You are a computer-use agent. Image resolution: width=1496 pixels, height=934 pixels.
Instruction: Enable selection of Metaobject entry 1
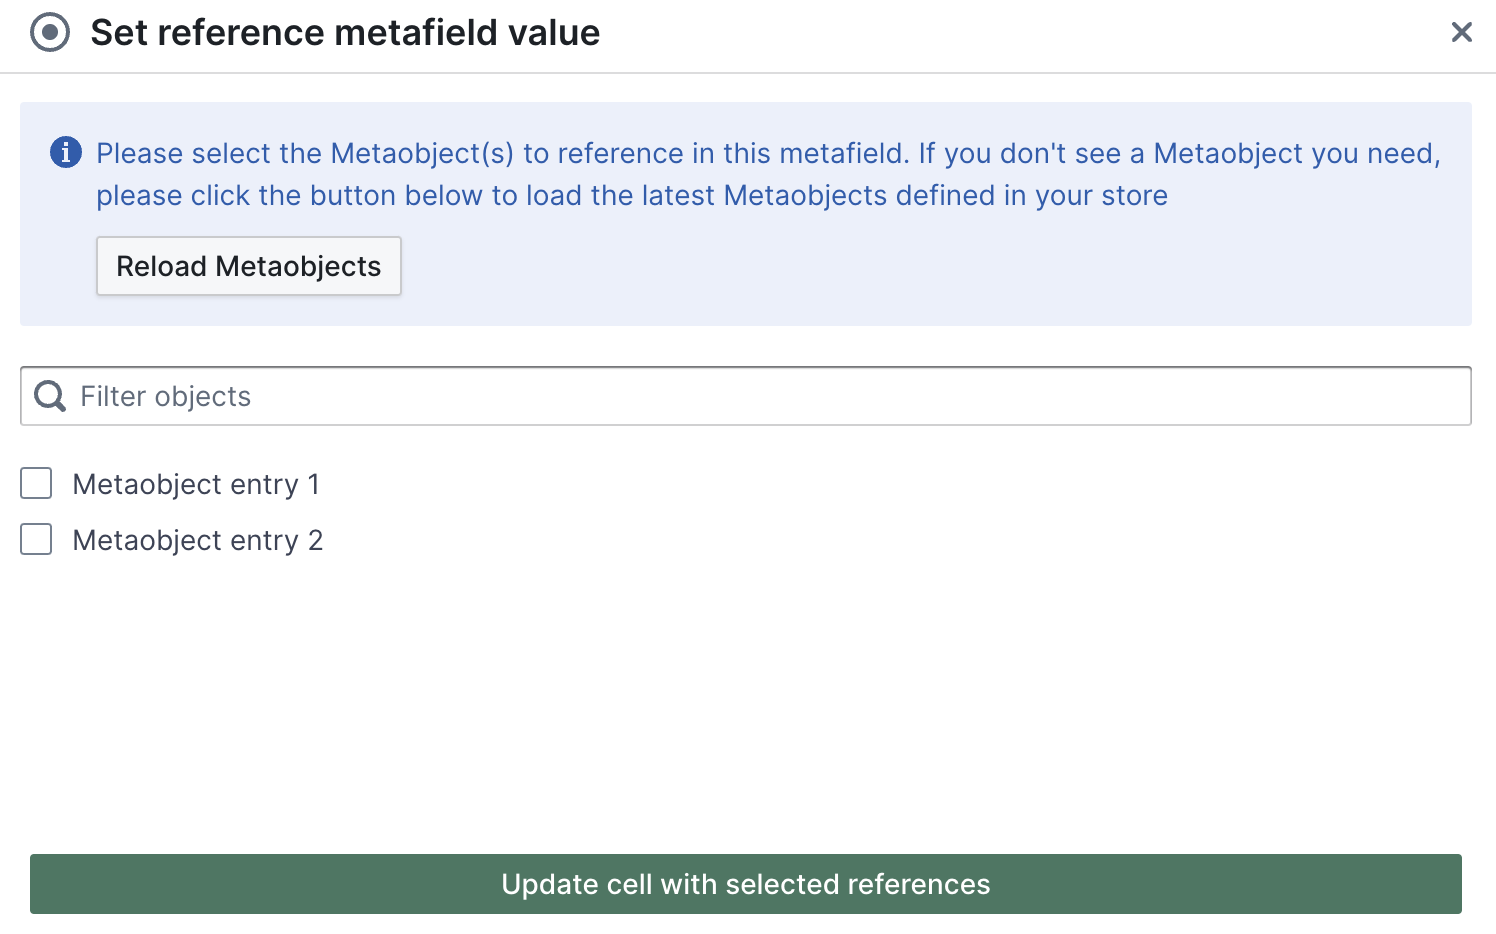click(35, 483)
